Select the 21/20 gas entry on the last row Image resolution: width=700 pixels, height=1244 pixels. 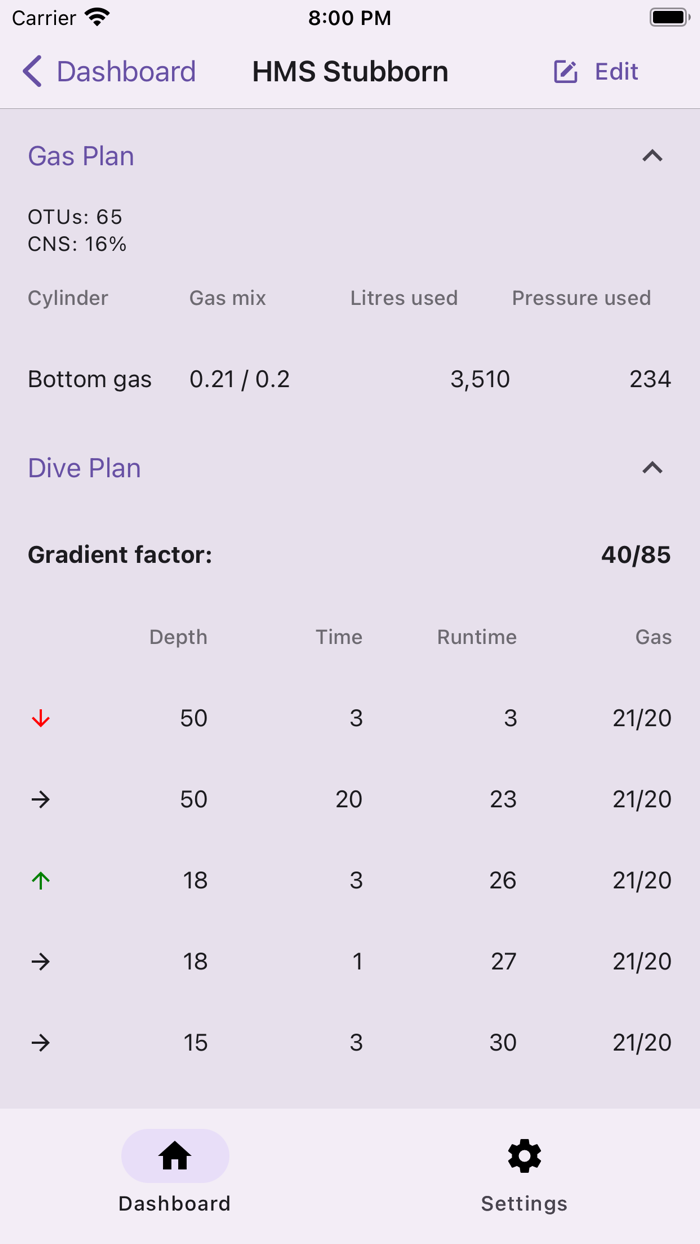coord(641,1043)
